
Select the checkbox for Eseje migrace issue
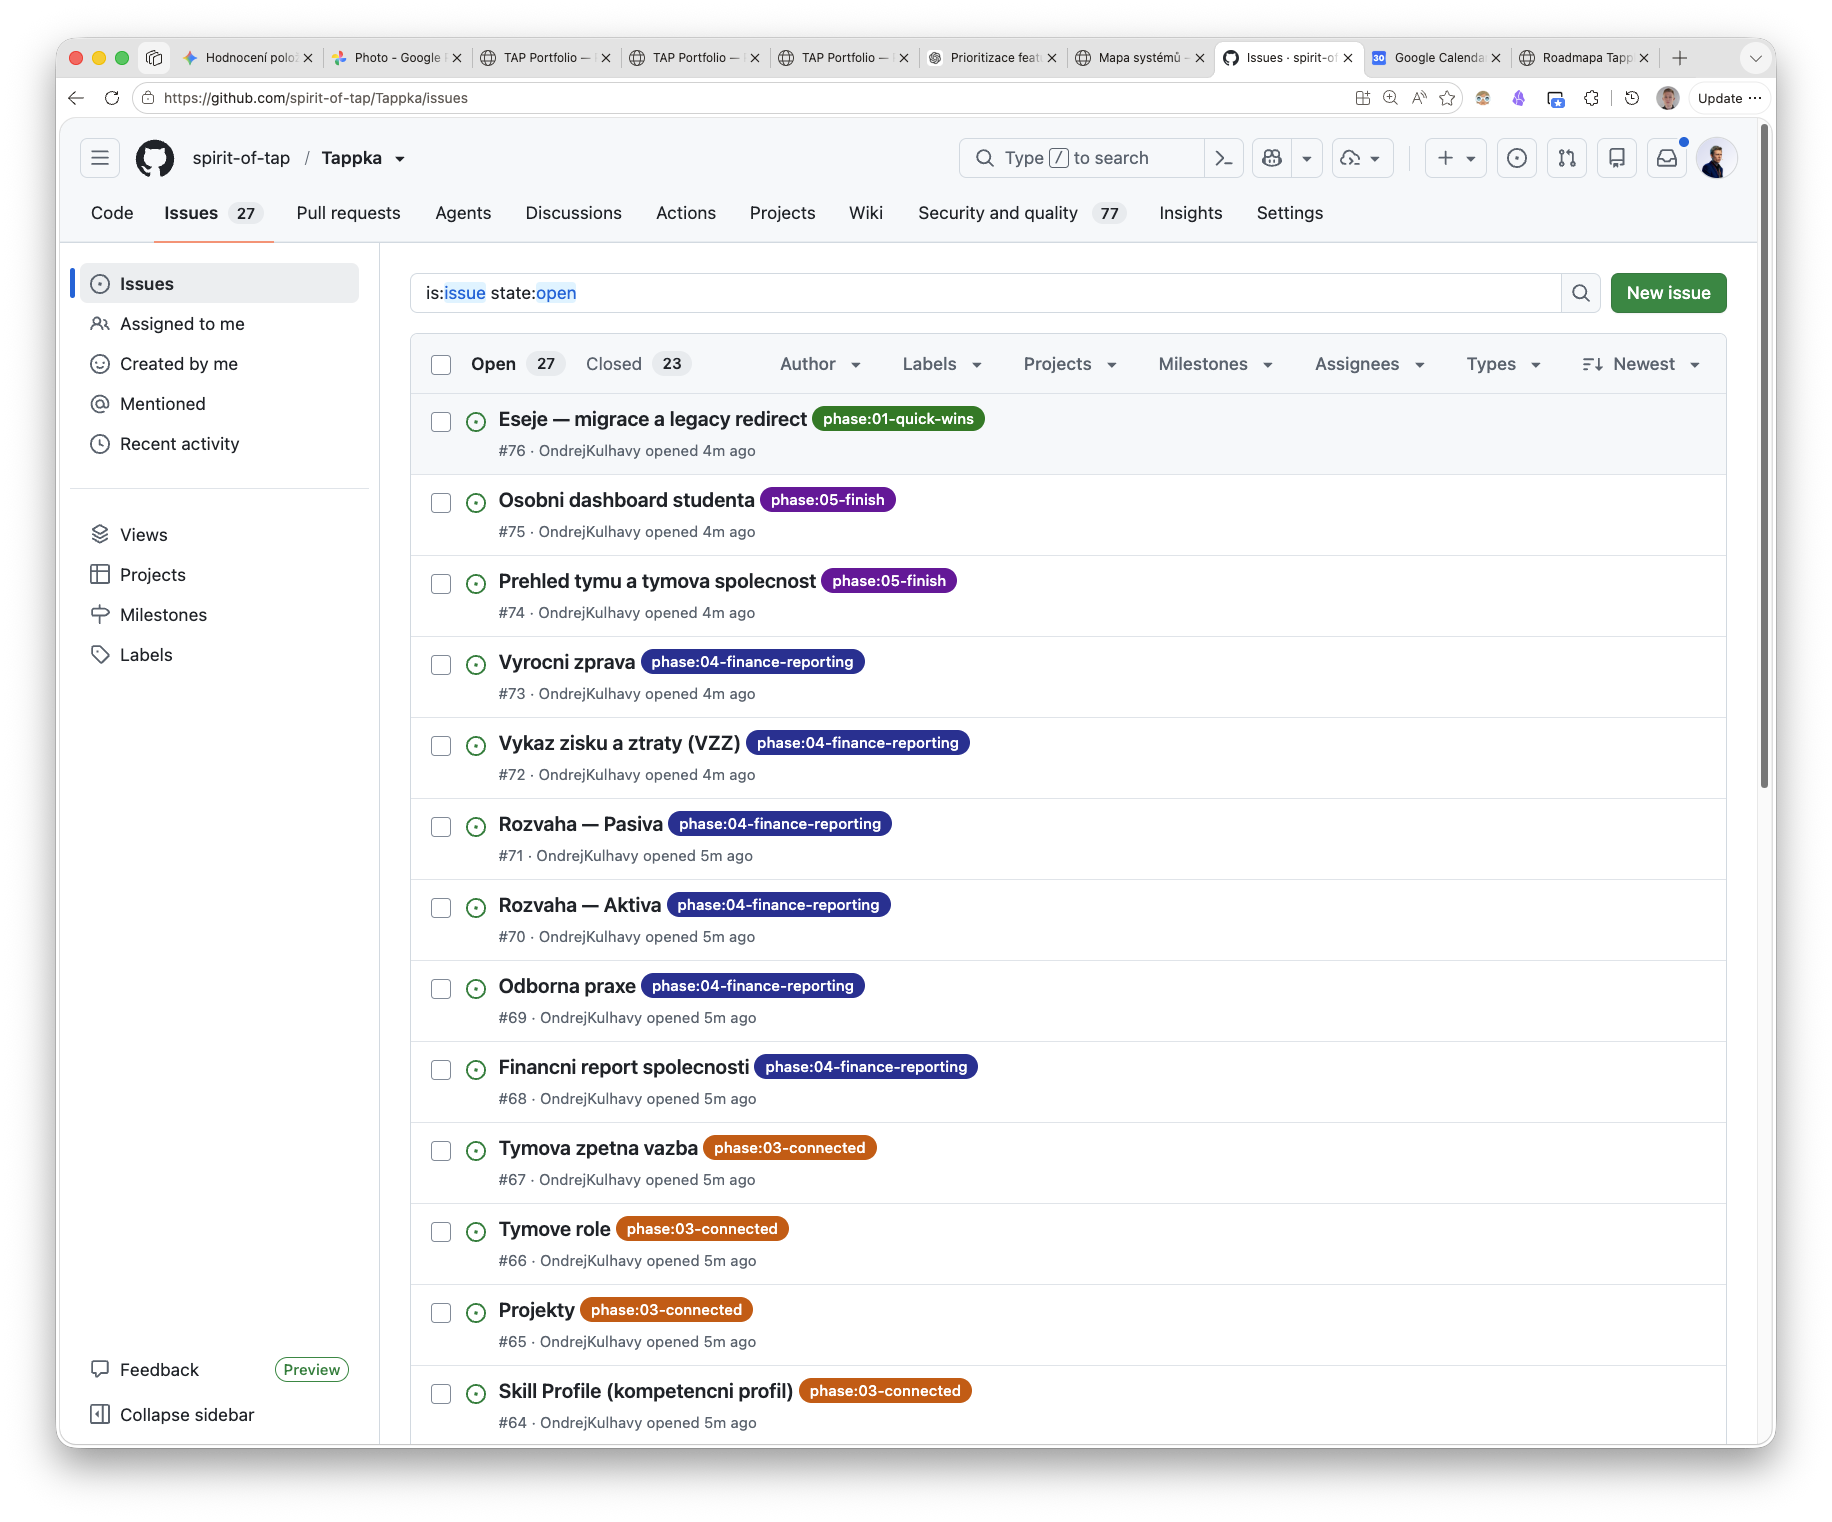coord(441,422)
